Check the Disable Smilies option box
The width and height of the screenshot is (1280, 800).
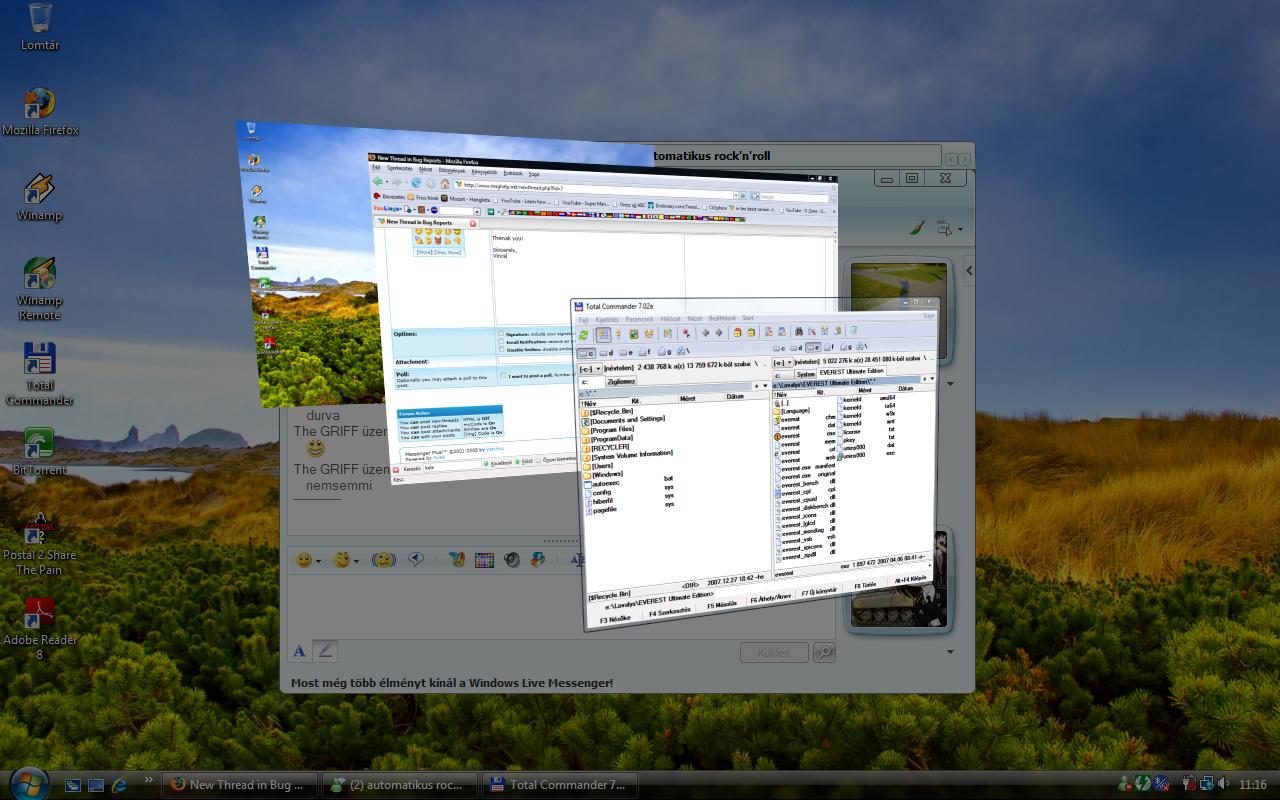(501, 350)
